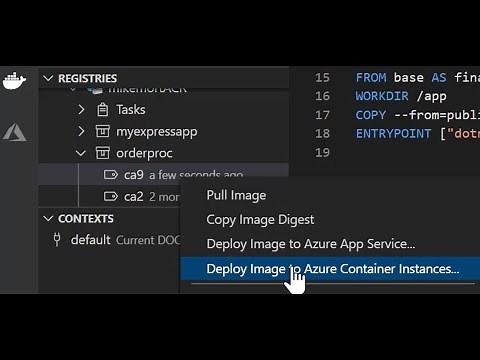Click line number 19 in the editor

(322, 153)
